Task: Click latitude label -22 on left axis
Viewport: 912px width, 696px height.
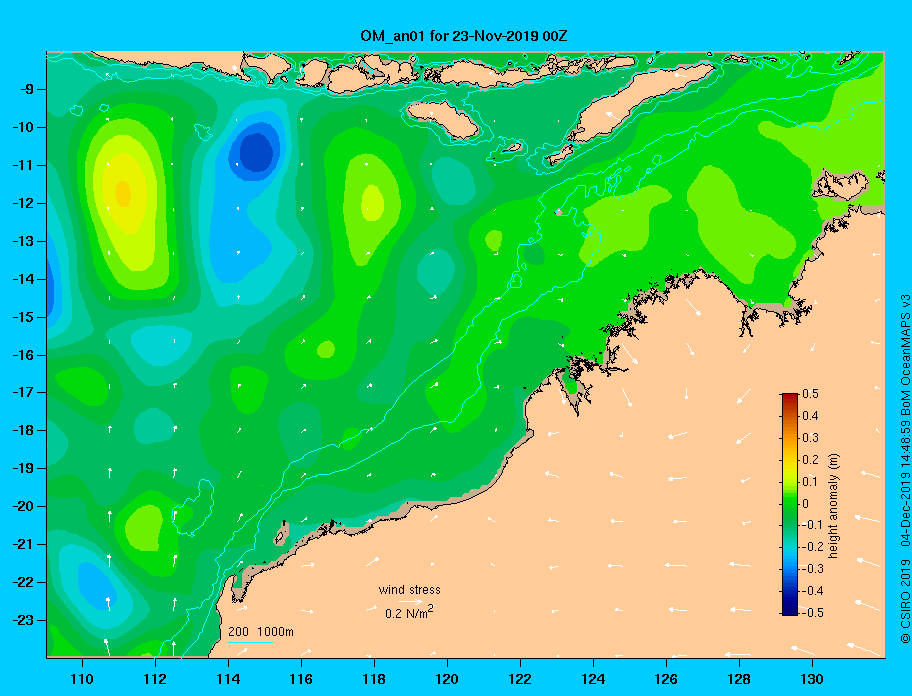Action: click(x=23, y=582)
